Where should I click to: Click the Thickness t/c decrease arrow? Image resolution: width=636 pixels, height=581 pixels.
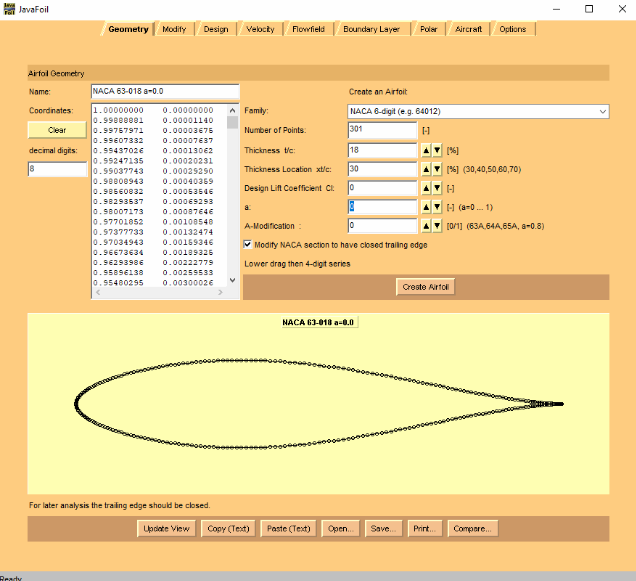437,149
